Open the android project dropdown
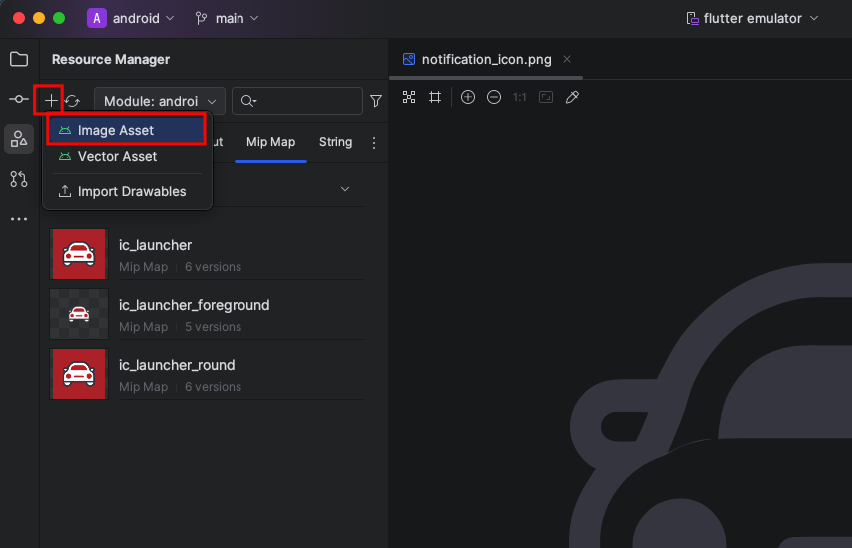The height and width of the screenshot is (548, 852). pos(131,18)
